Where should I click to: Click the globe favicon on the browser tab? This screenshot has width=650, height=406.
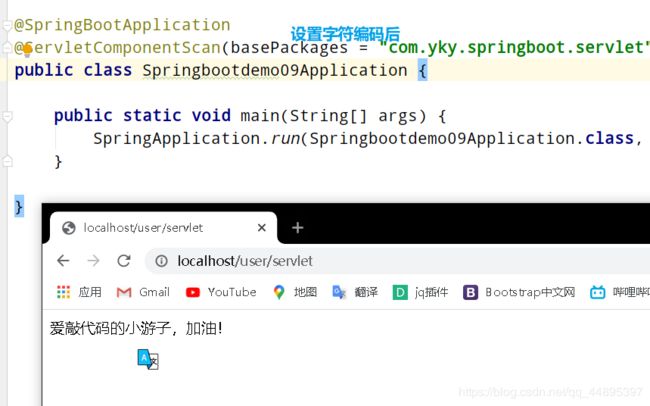coord(68,228)
